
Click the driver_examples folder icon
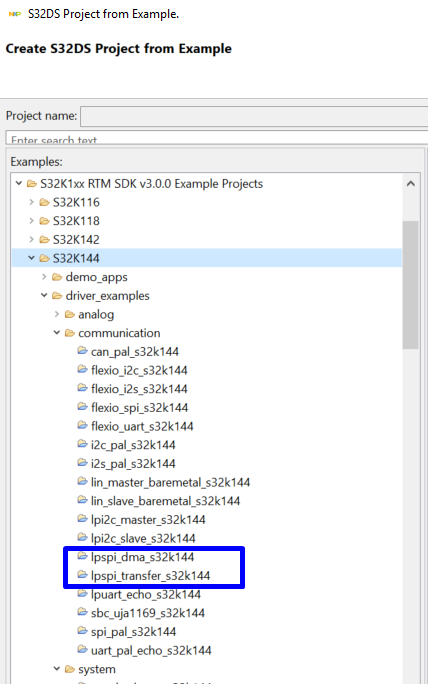pyautogui.click(x=57, y=296)
